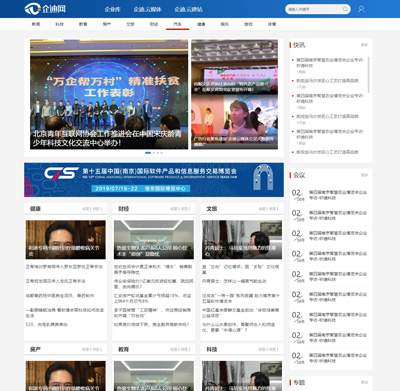Viewport: 400px width, 391px height.
Task: Open the bottom 科技 section featured photo
Action: (x=242, y=376)
